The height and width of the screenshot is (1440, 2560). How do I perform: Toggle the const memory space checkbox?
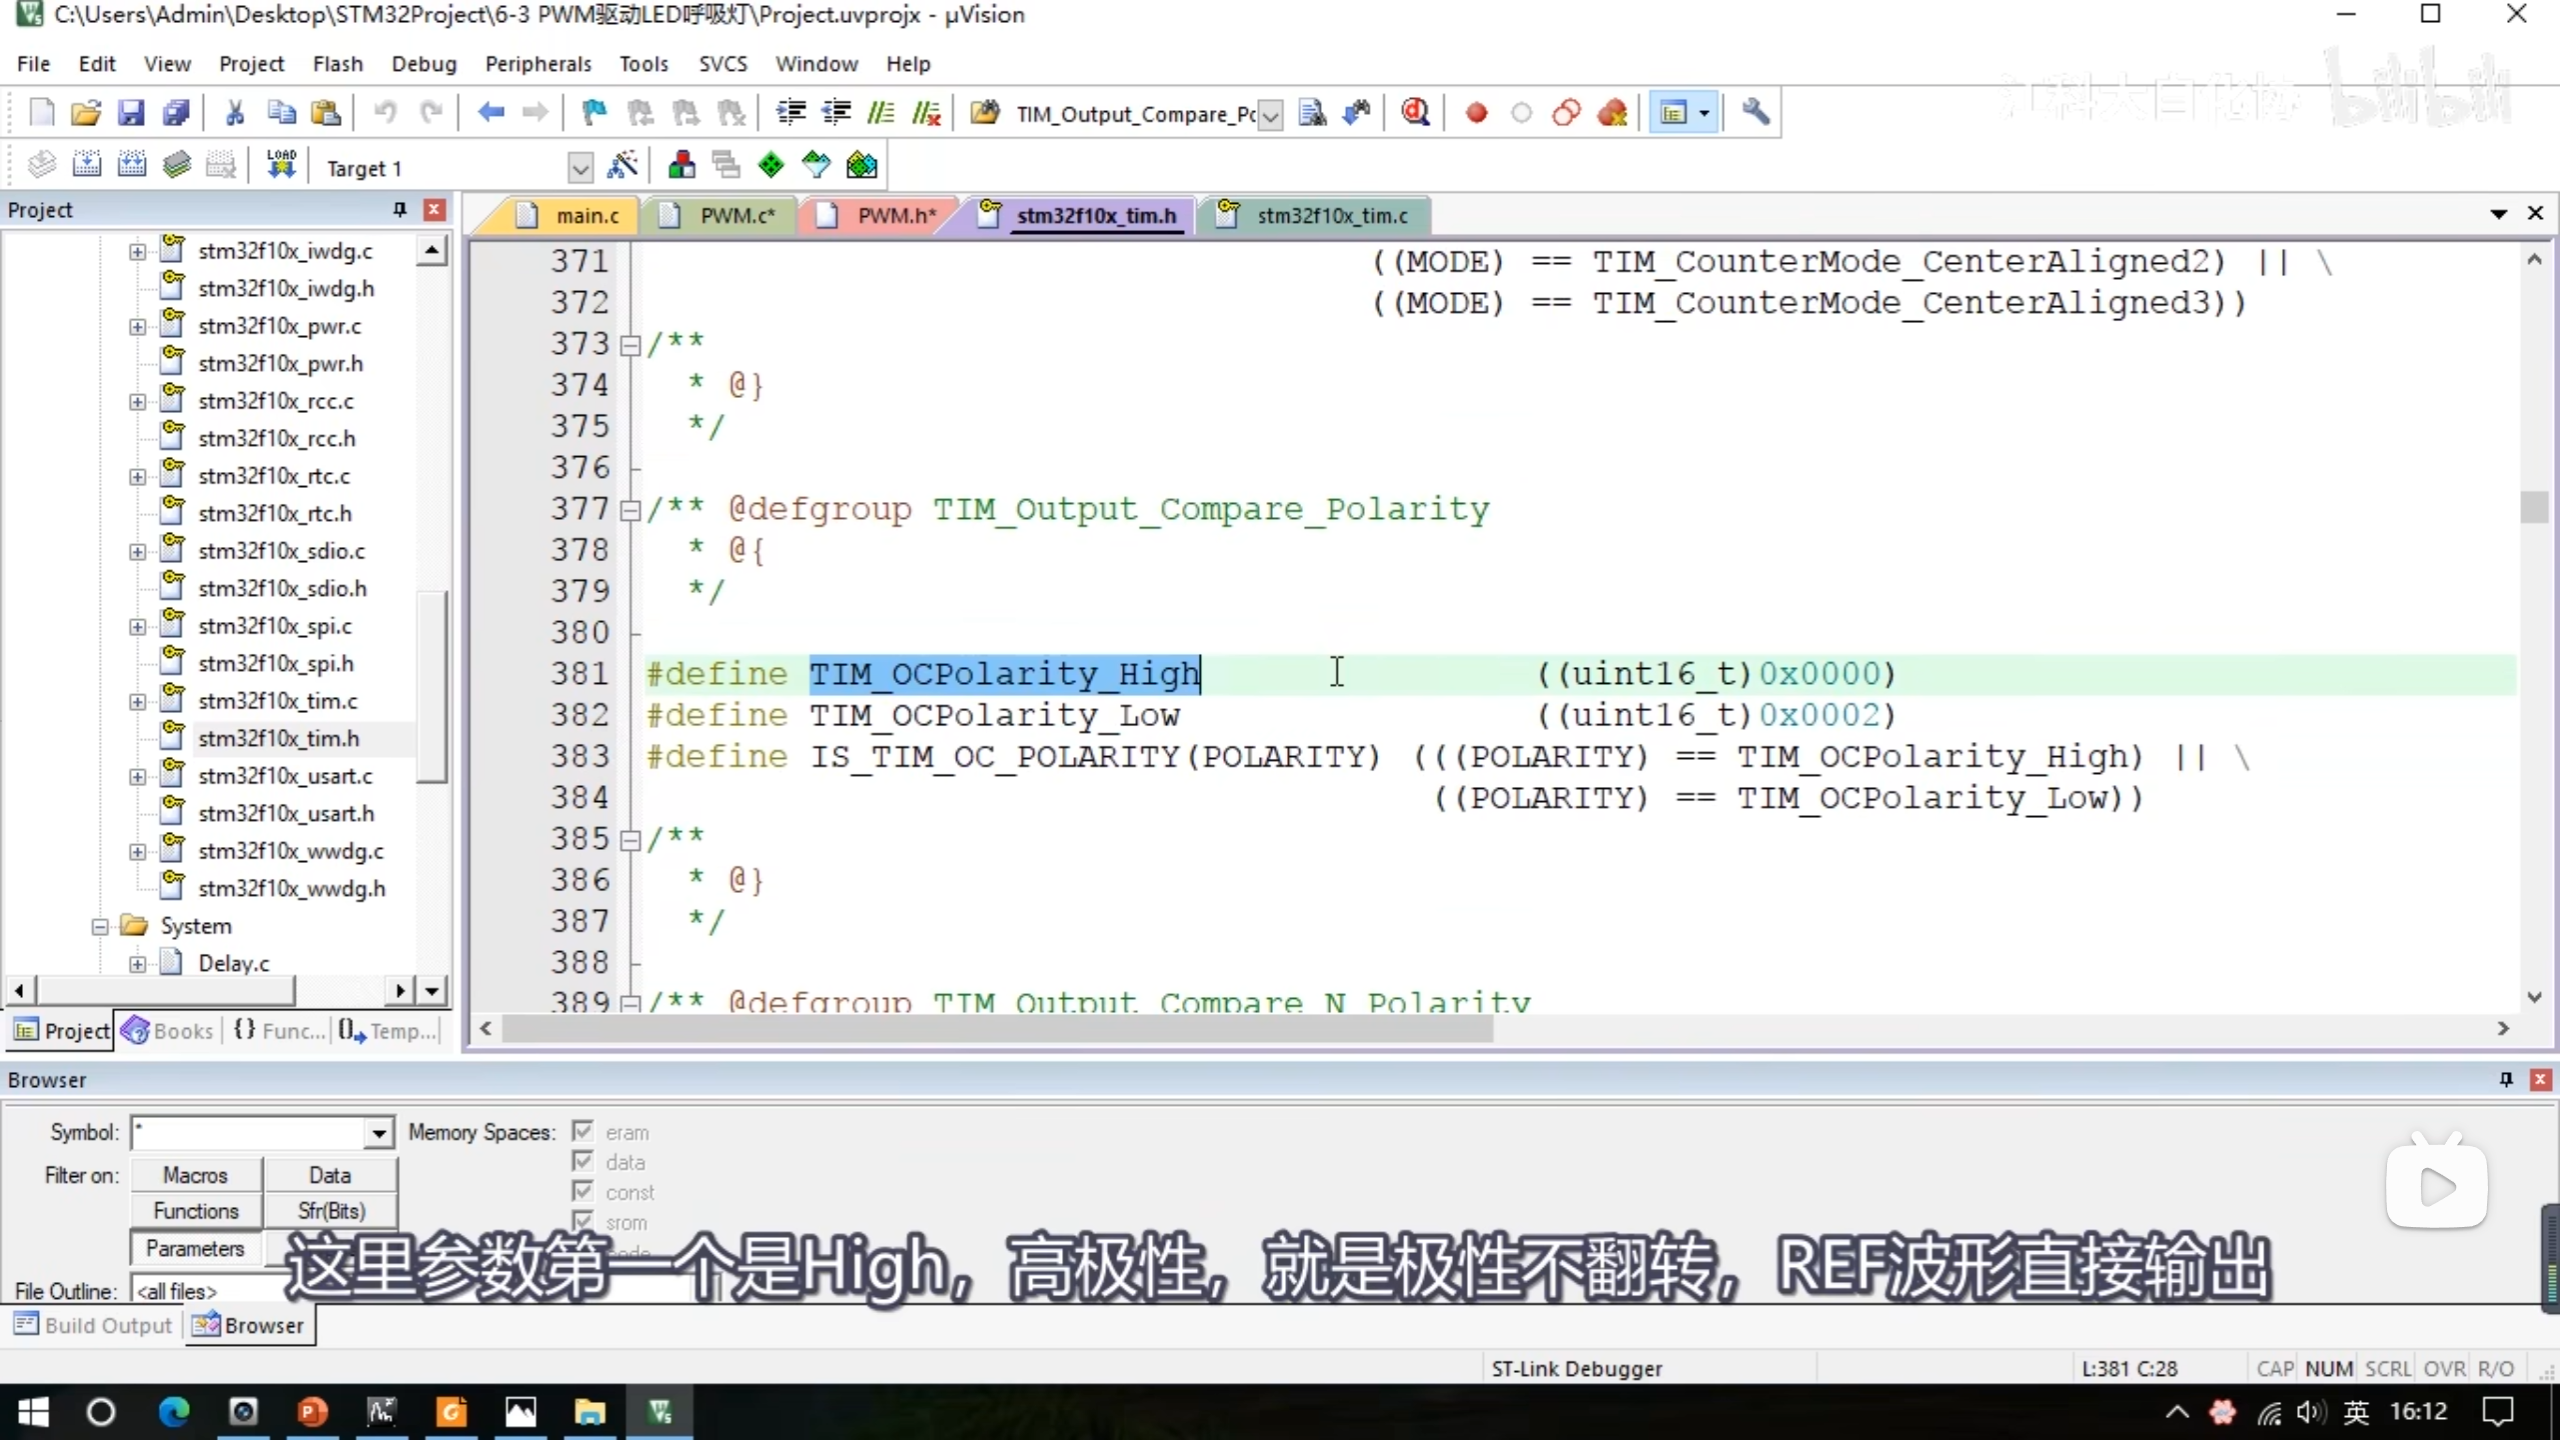(583, 1191)
